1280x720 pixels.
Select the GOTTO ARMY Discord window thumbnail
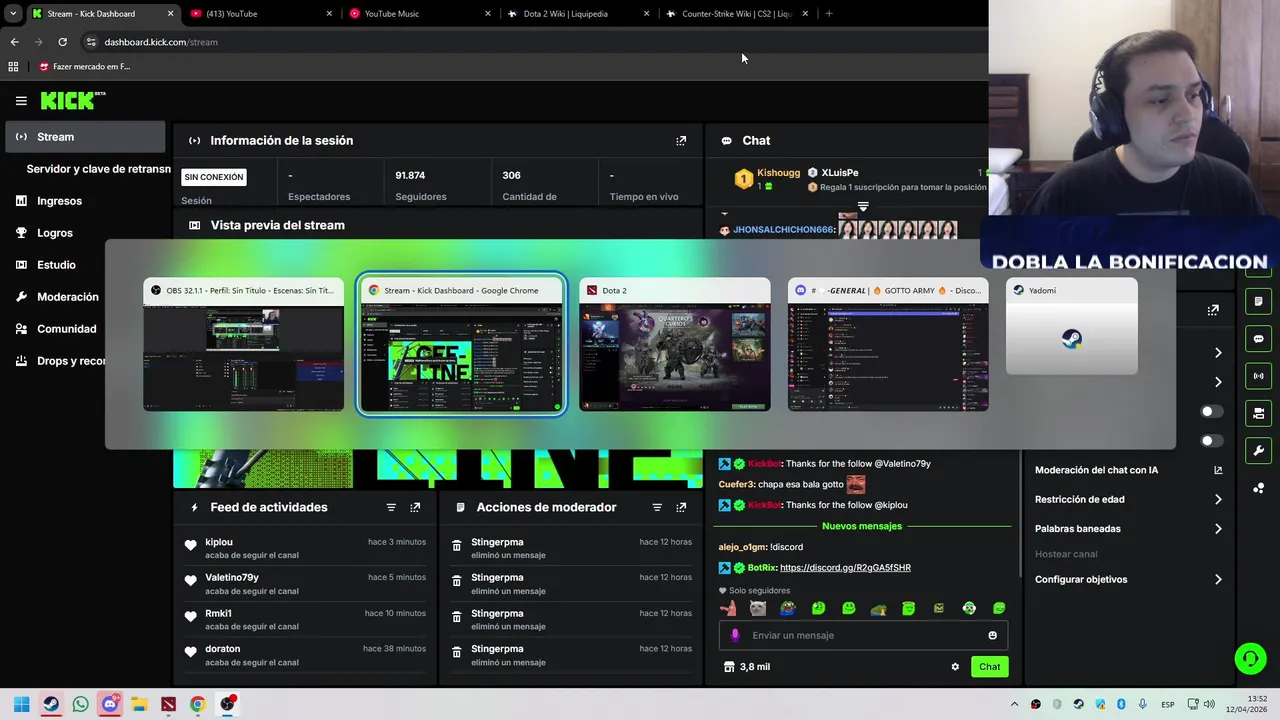click(x=888, y=345)
